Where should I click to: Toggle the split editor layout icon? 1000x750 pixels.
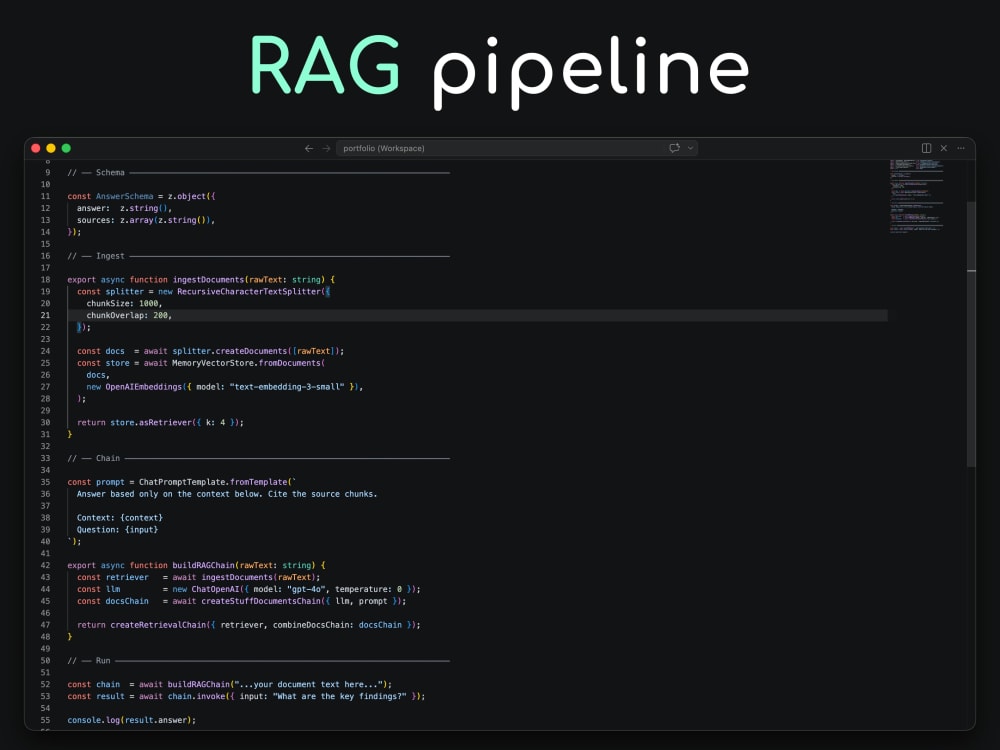tap(926, 148)
